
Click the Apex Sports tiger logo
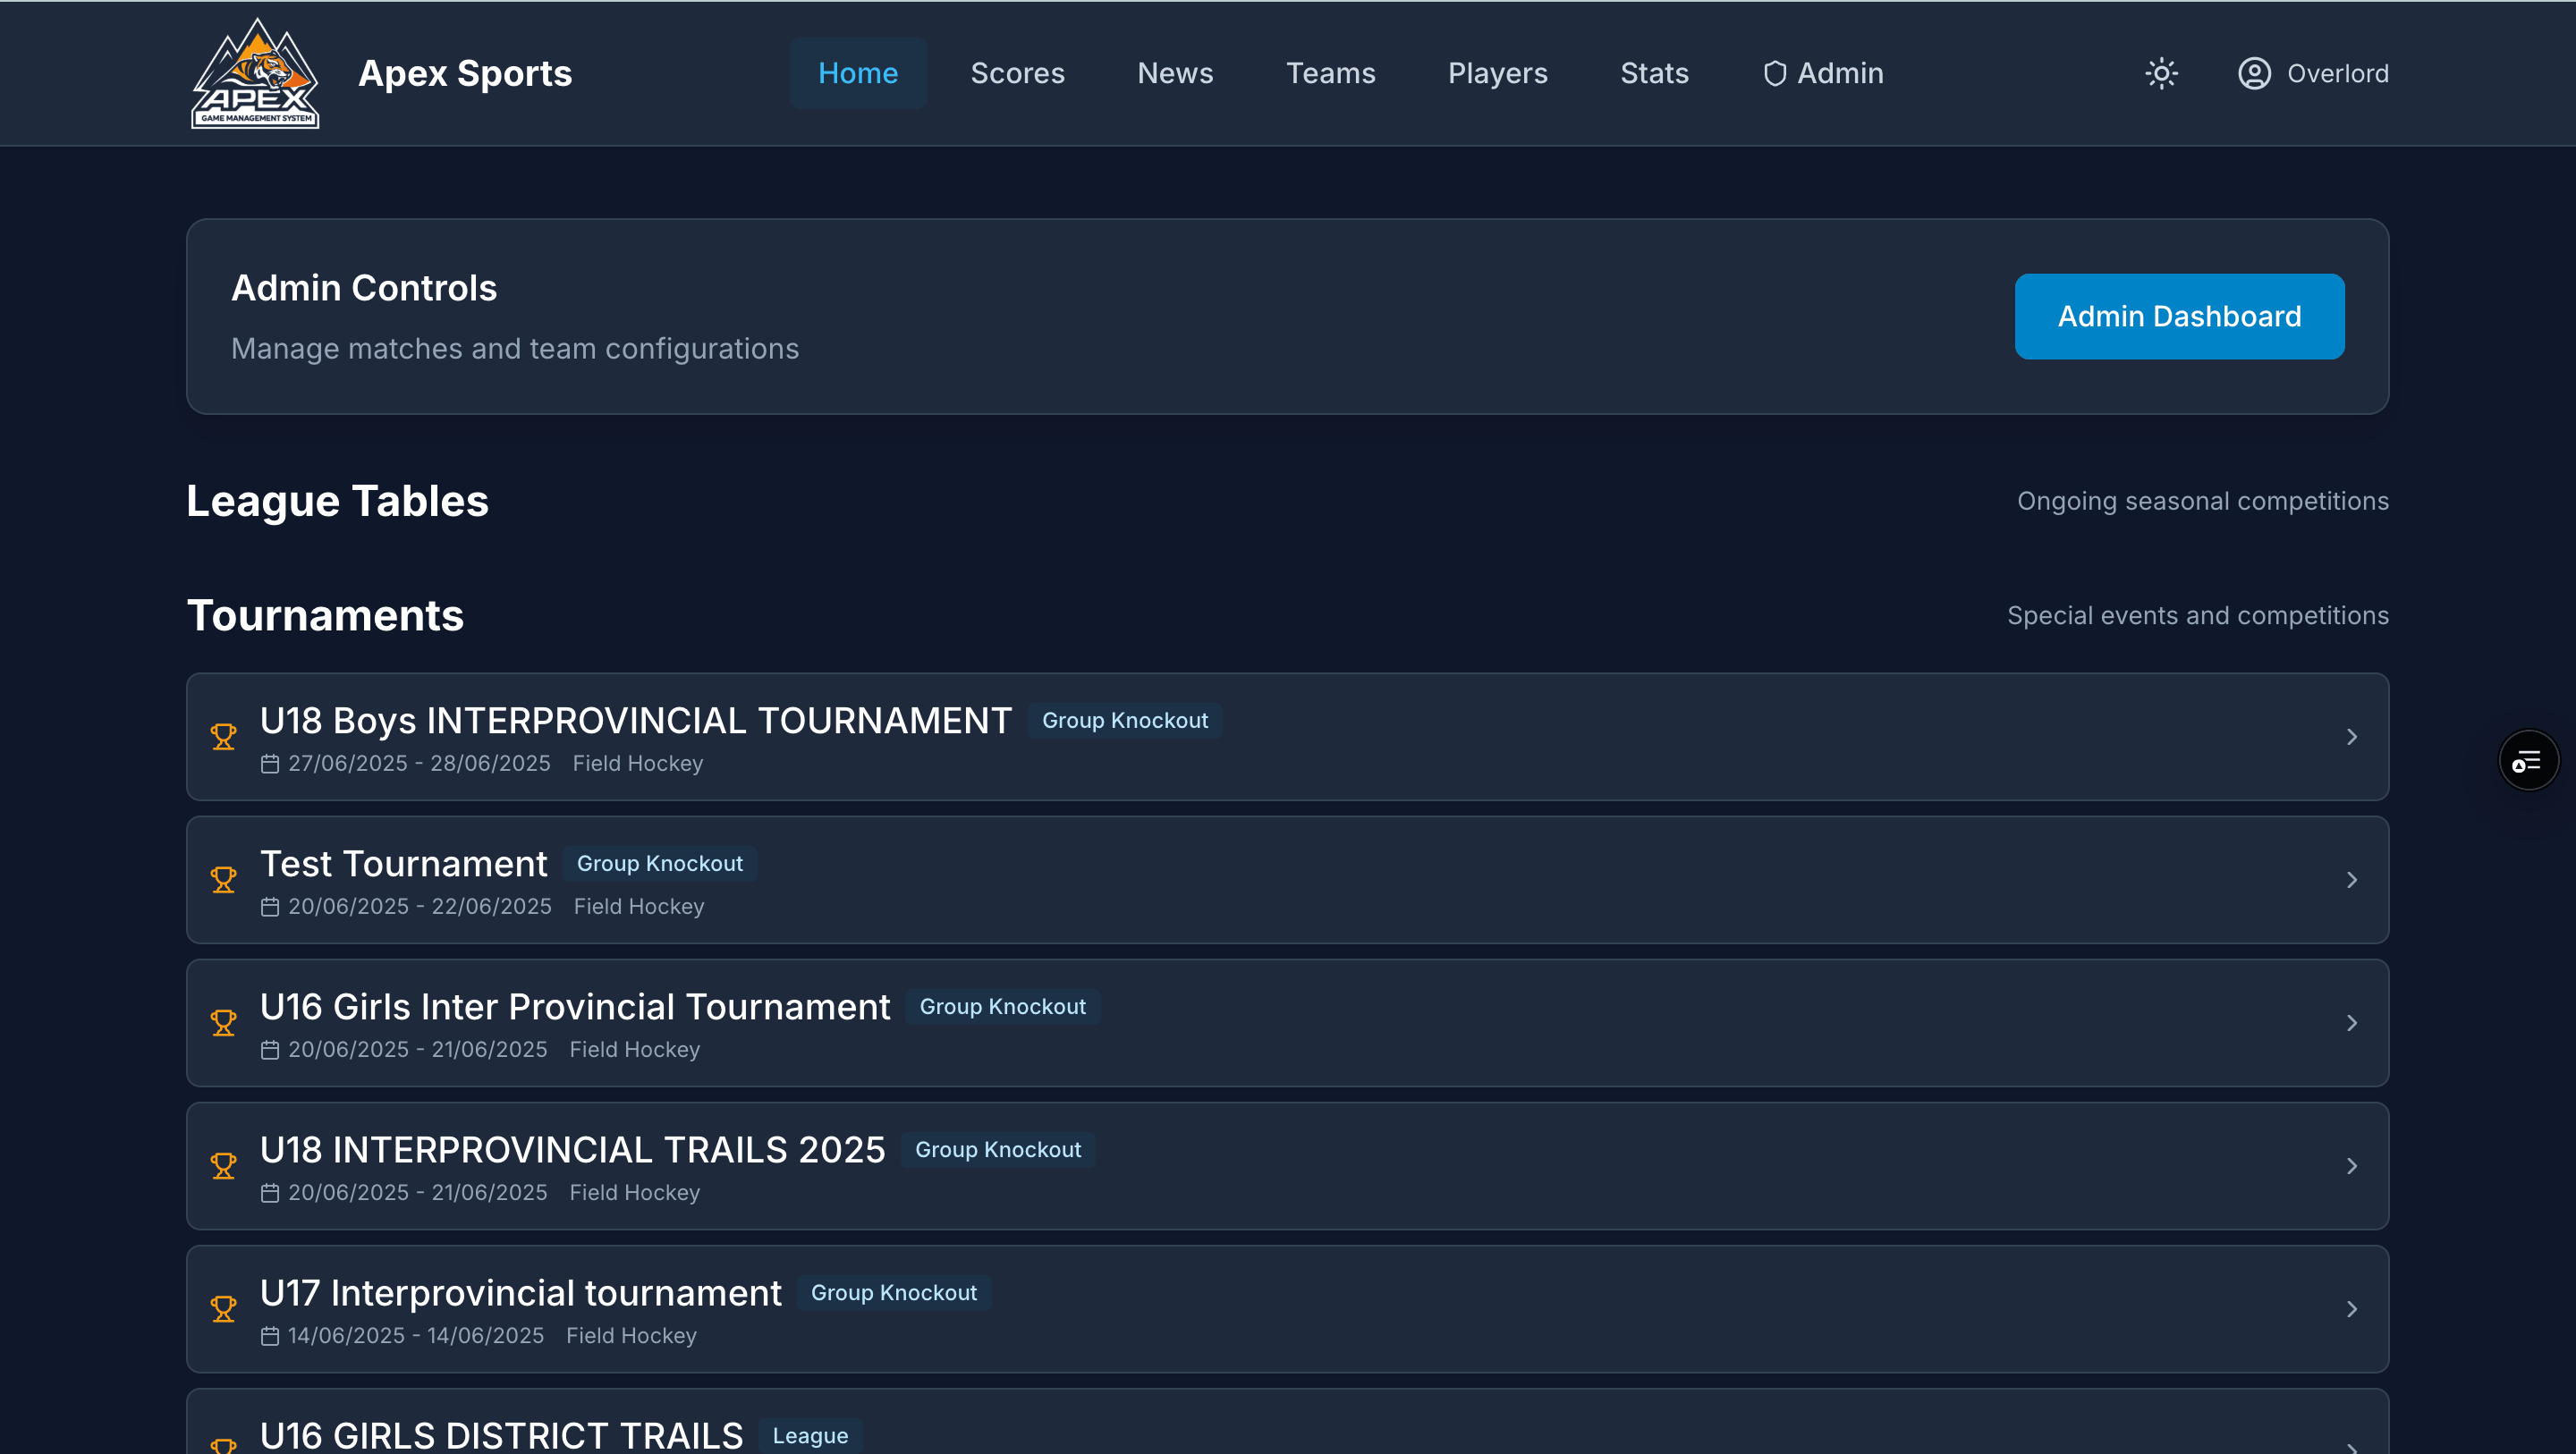(255, 73)
